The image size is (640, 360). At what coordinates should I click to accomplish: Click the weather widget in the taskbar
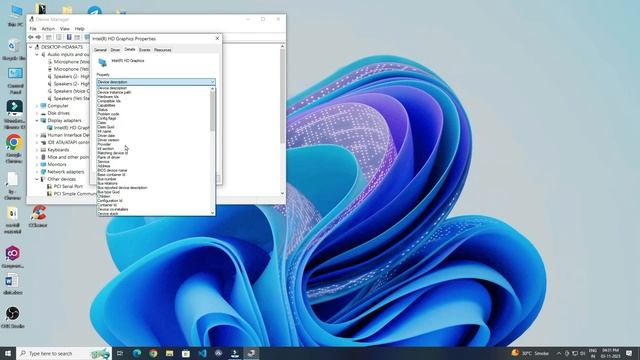coord(530,353)
